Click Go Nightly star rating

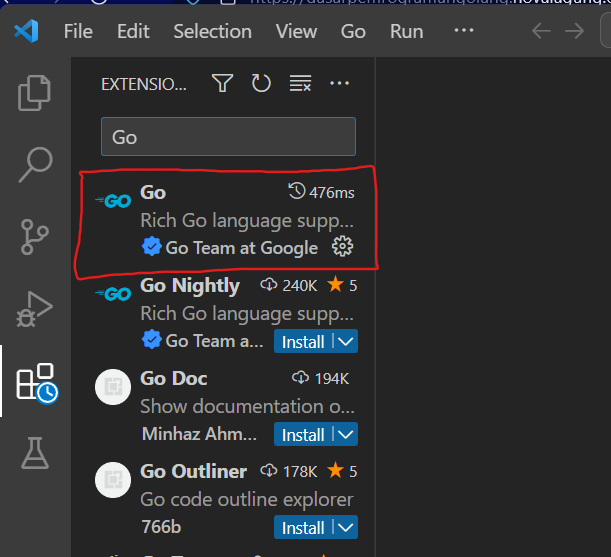pos(342,285)
